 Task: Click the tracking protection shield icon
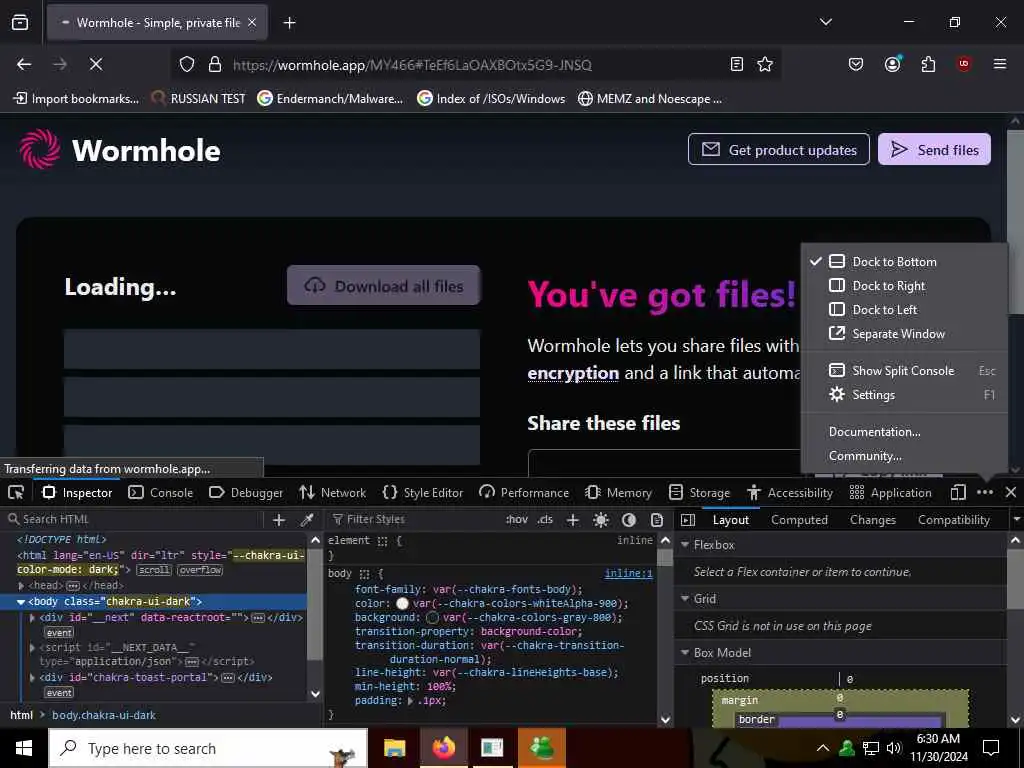187,64
